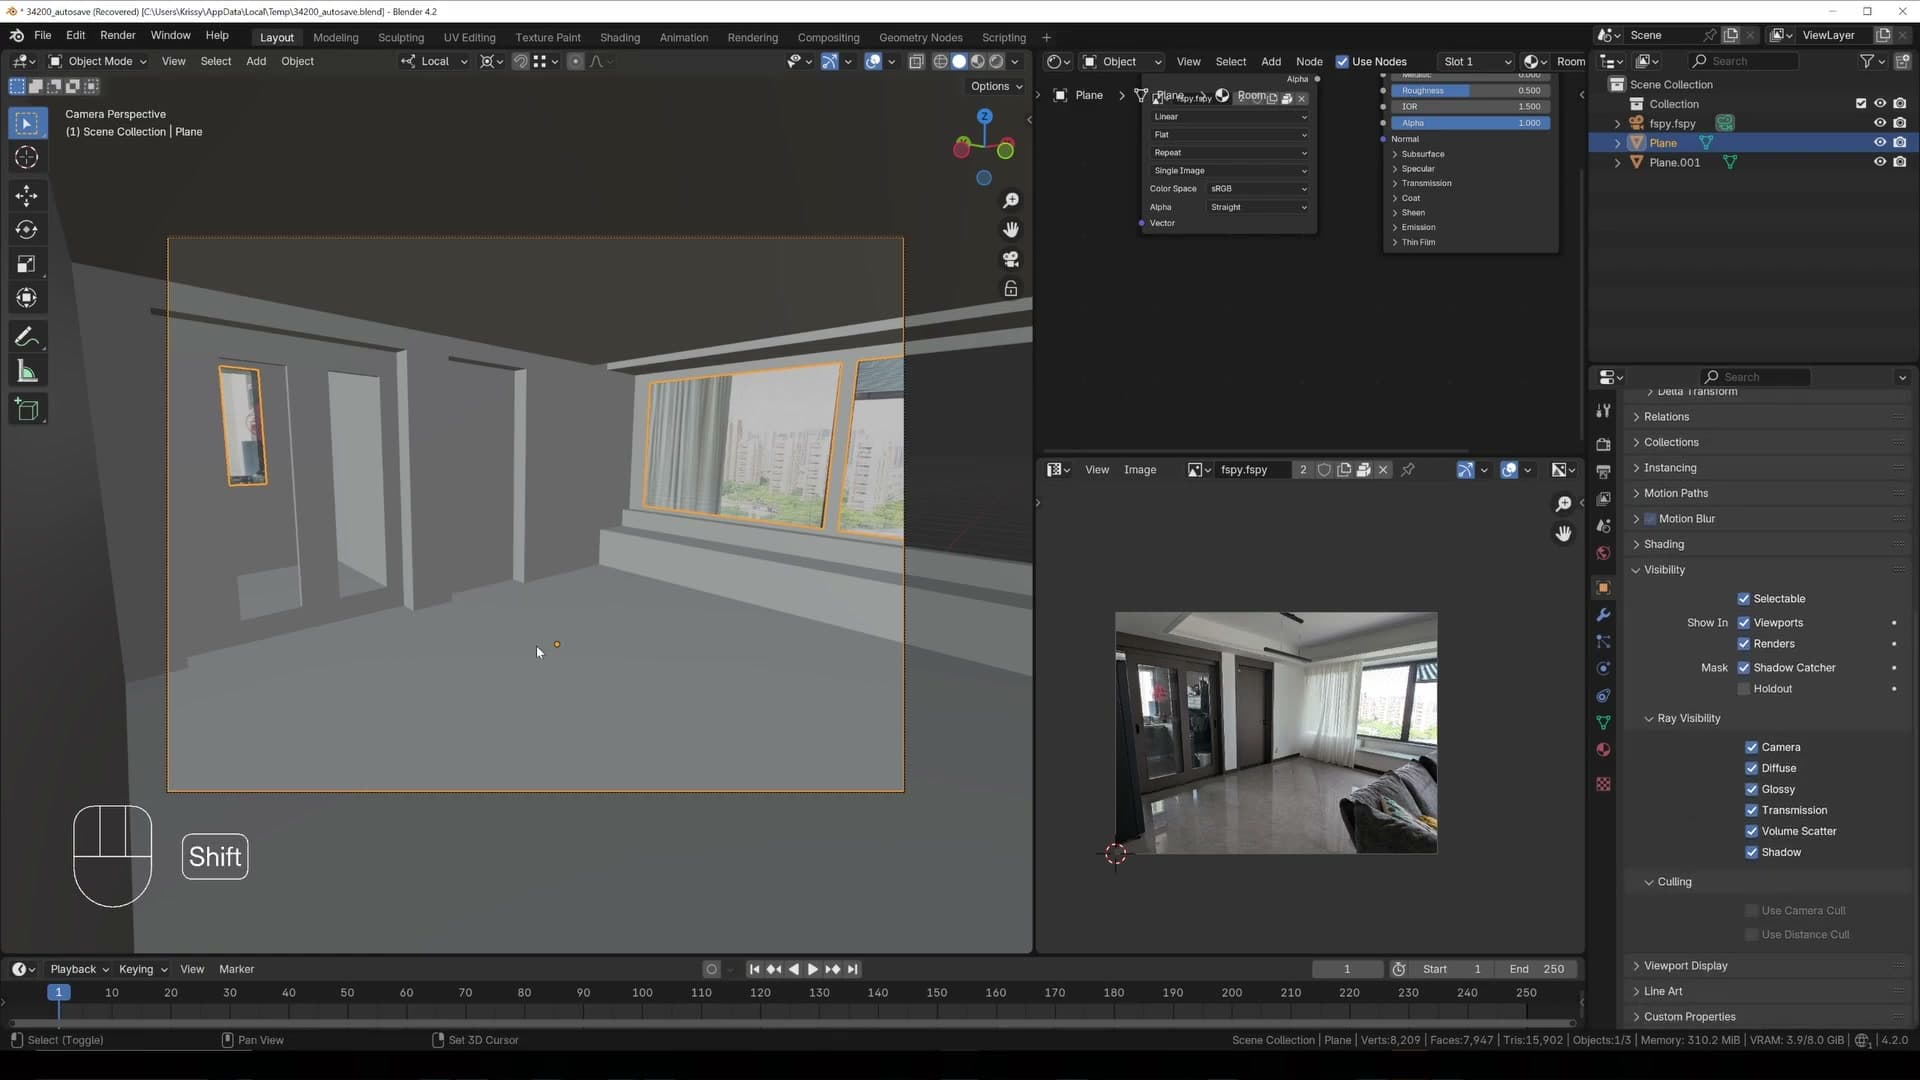This screenshot has width=1920, height=1080.
Task: Select the Select Box tool
Action: click(x=27, y=124)
